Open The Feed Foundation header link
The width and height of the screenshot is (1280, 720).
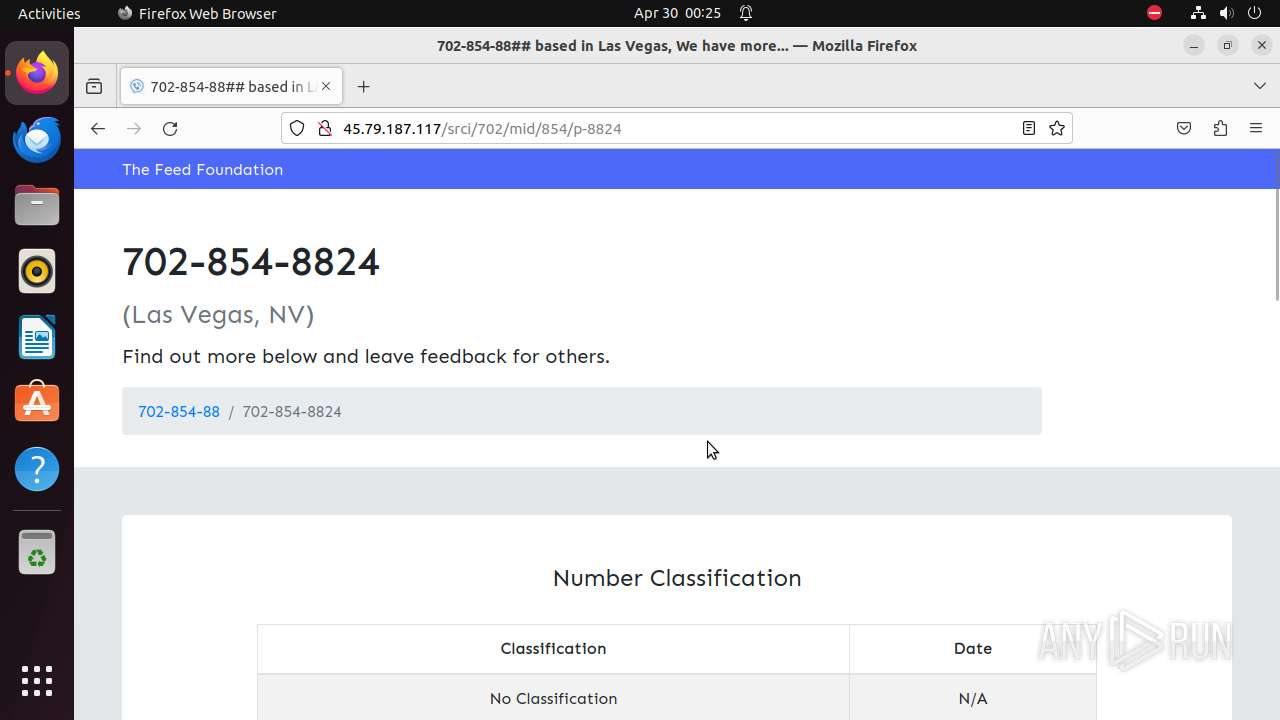coord(202,169)
